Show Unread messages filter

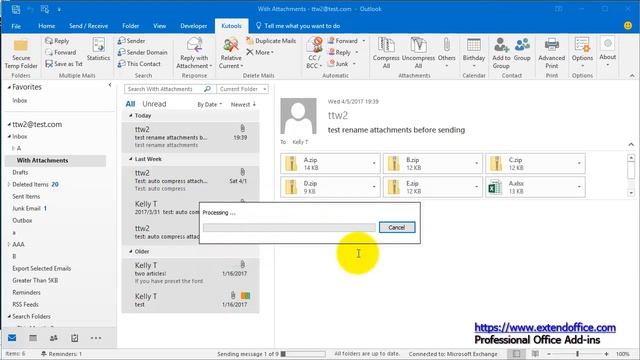154,104
